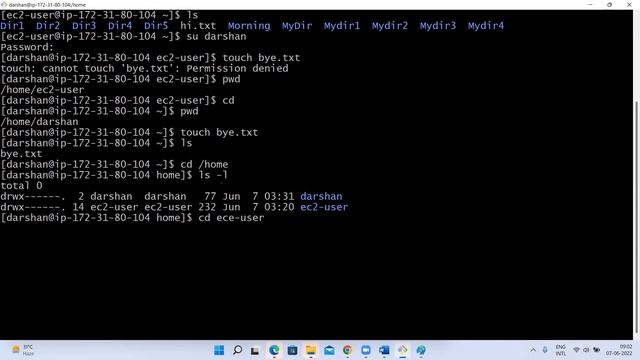Screen dimensions: 640x360
Task: Click the battery tray icon
Action: tap(596, 350)
